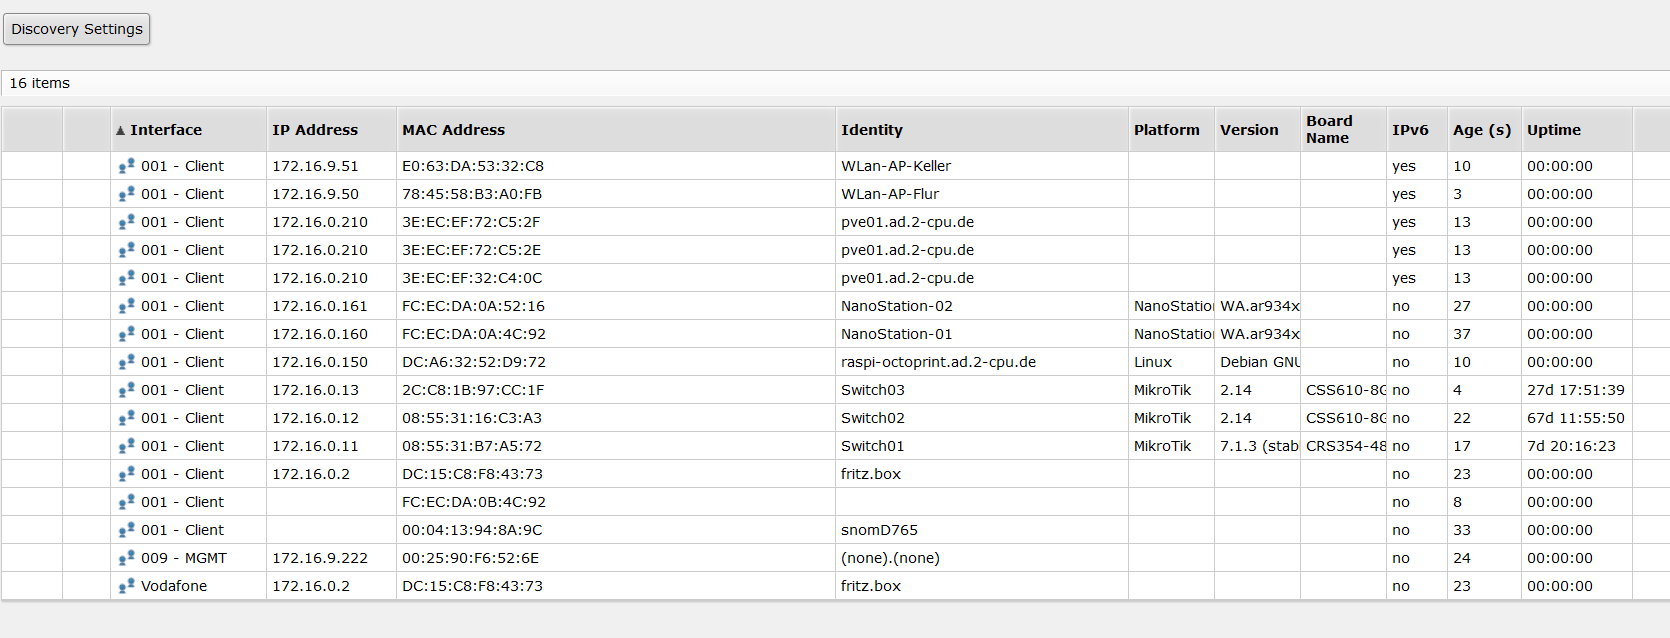Screen dimensions: 1670x638
Task: Click interface icon in NanoStation-02 row
Action: (x=126, y=306)
